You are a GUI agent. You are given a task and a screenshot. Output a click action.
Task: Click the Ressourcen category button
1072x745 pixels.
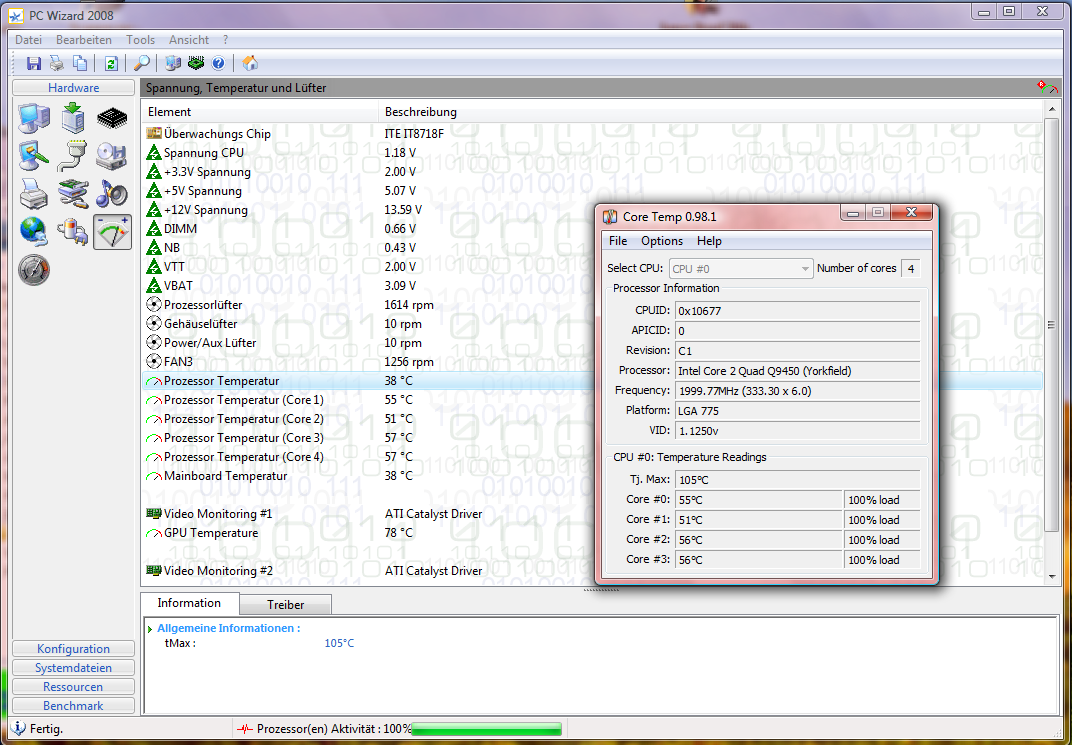point(73,687)
